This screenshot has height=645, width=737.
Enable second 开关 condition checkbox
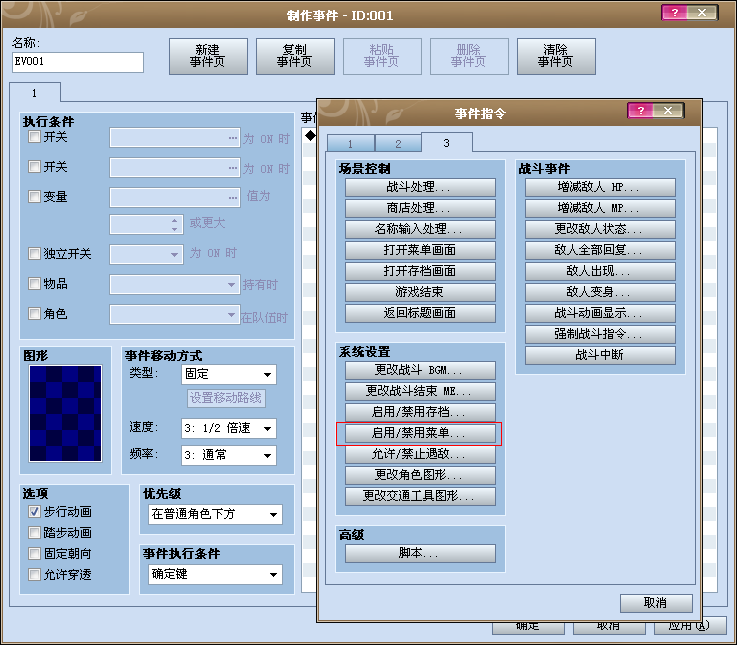click(x=34, y=166)
